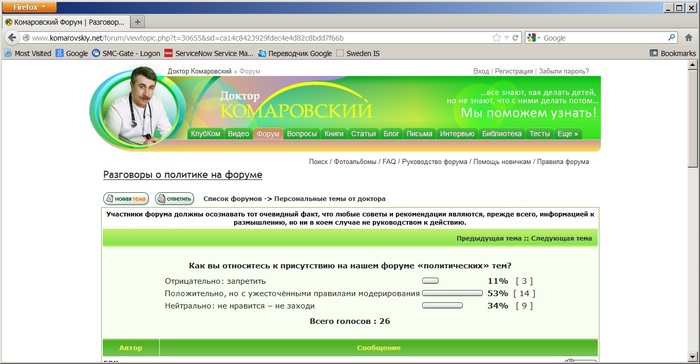The width and height of the screenshot is (700, 364).
Task: Open the Библиотека section tab
Action: pyautogui.click(x=501, y=134)
